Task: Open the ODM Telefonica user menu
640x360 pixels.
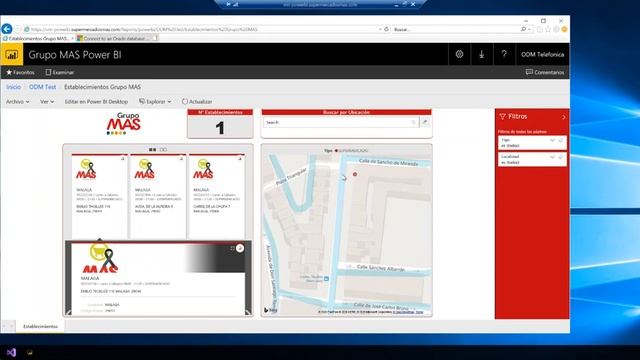Action: click(542, 54)
